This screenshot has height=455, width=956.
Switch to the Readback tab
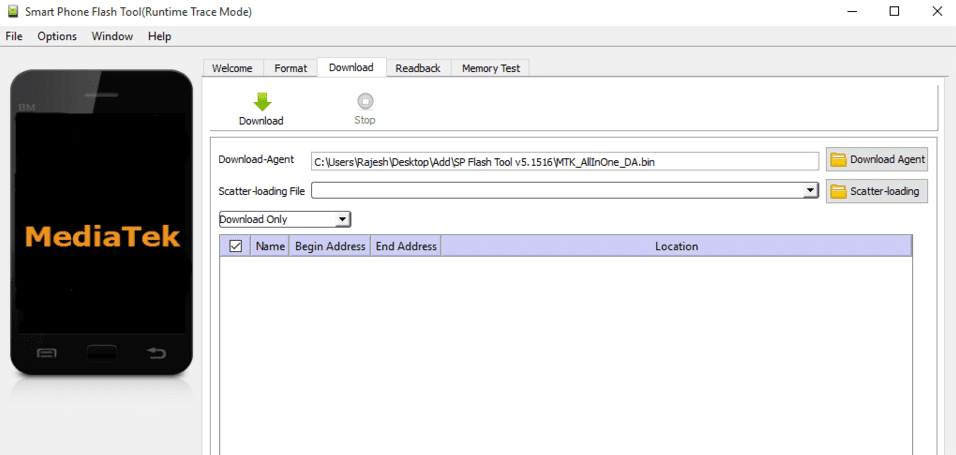pos(418,68)
